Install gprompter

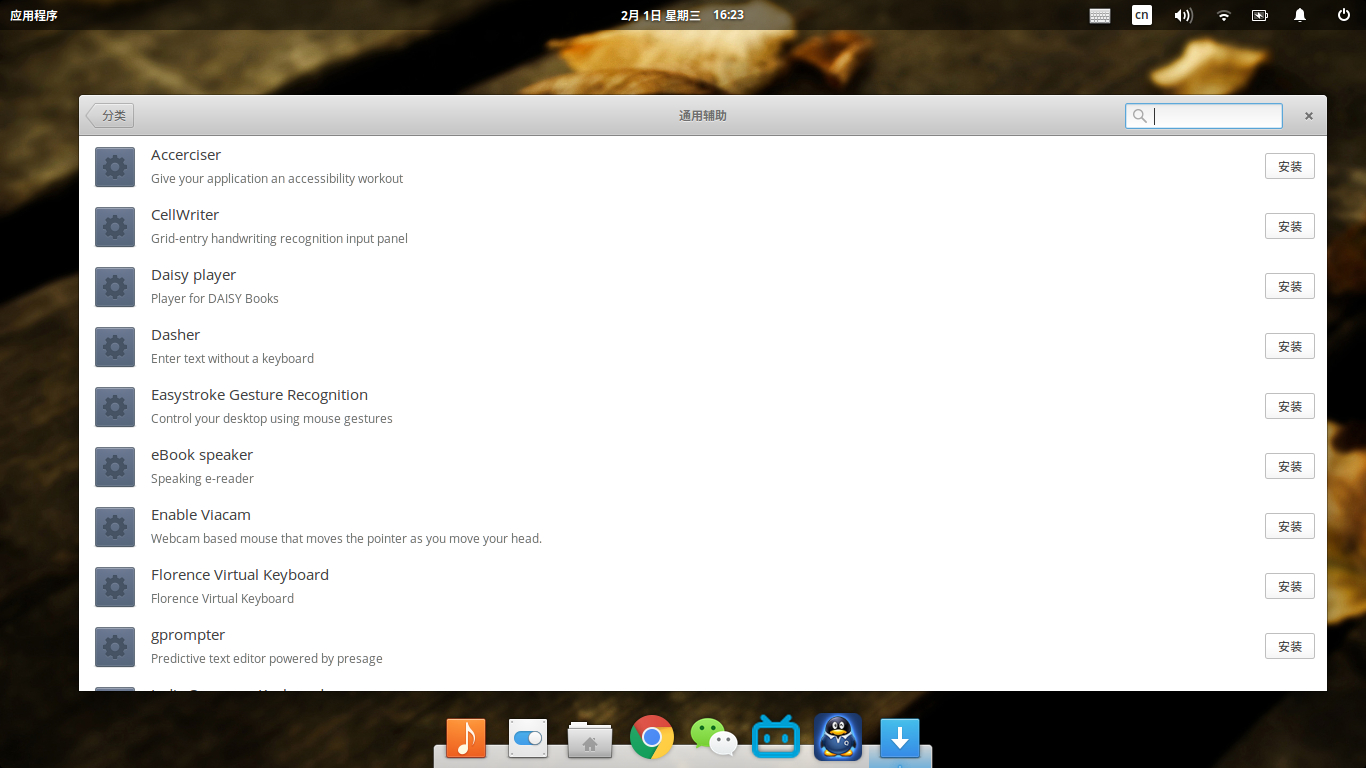1290,647
